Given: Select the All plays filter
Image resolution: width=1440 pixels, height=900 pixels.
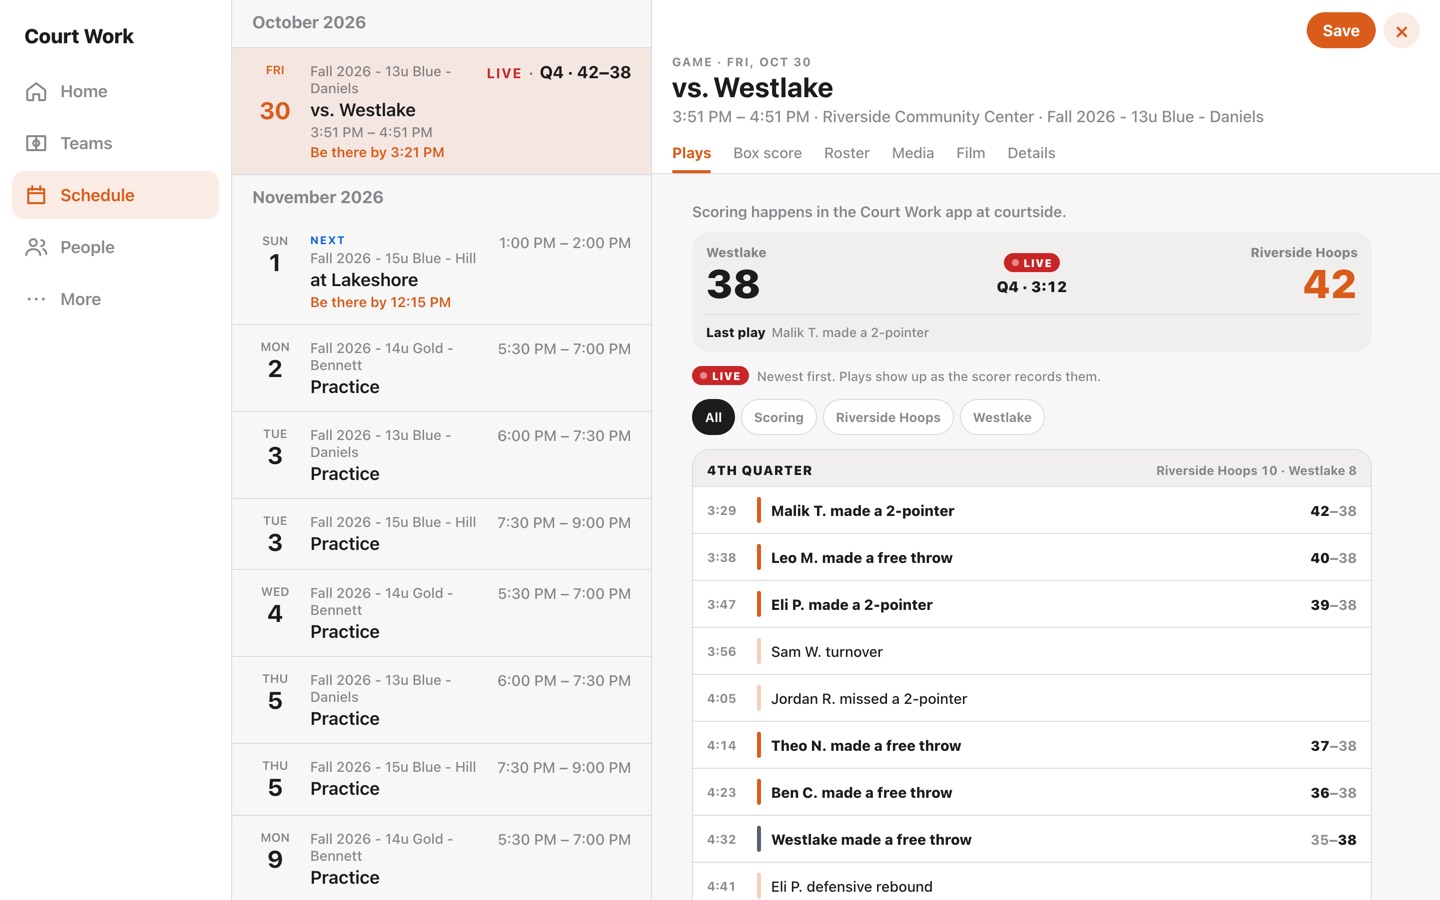Looking at the screenshot, I should (713, 417).
